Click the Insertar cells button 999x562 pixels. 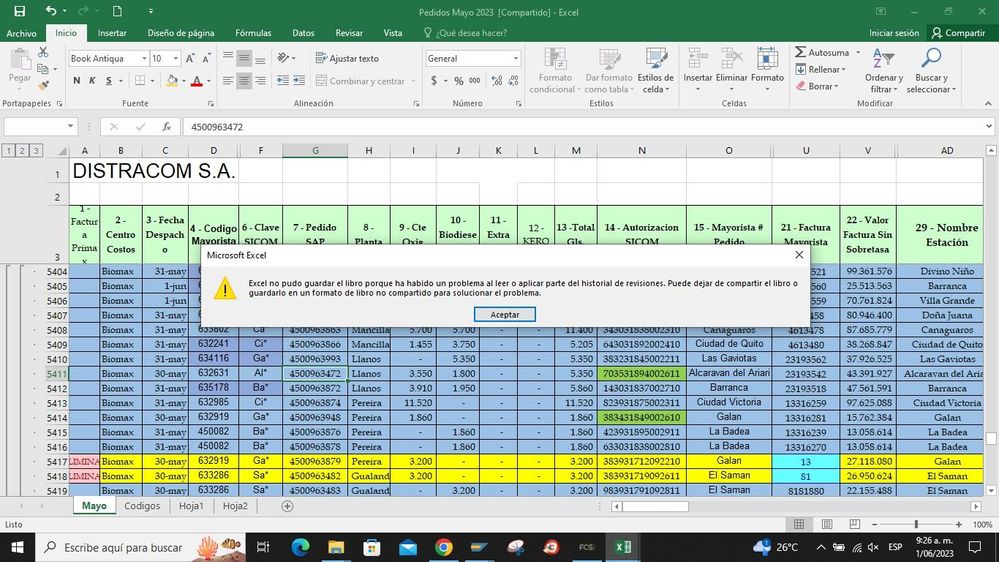click(x=698, y=69)
